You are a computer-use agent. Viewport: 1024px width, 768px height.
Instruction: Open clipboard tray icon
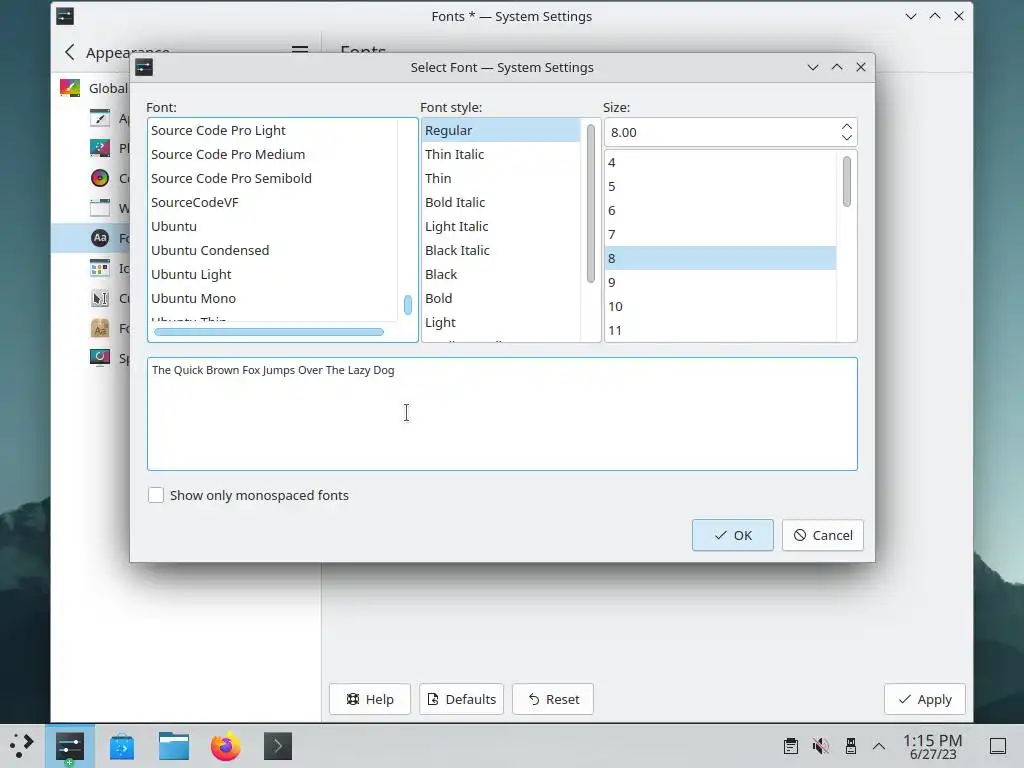point(790,746)
